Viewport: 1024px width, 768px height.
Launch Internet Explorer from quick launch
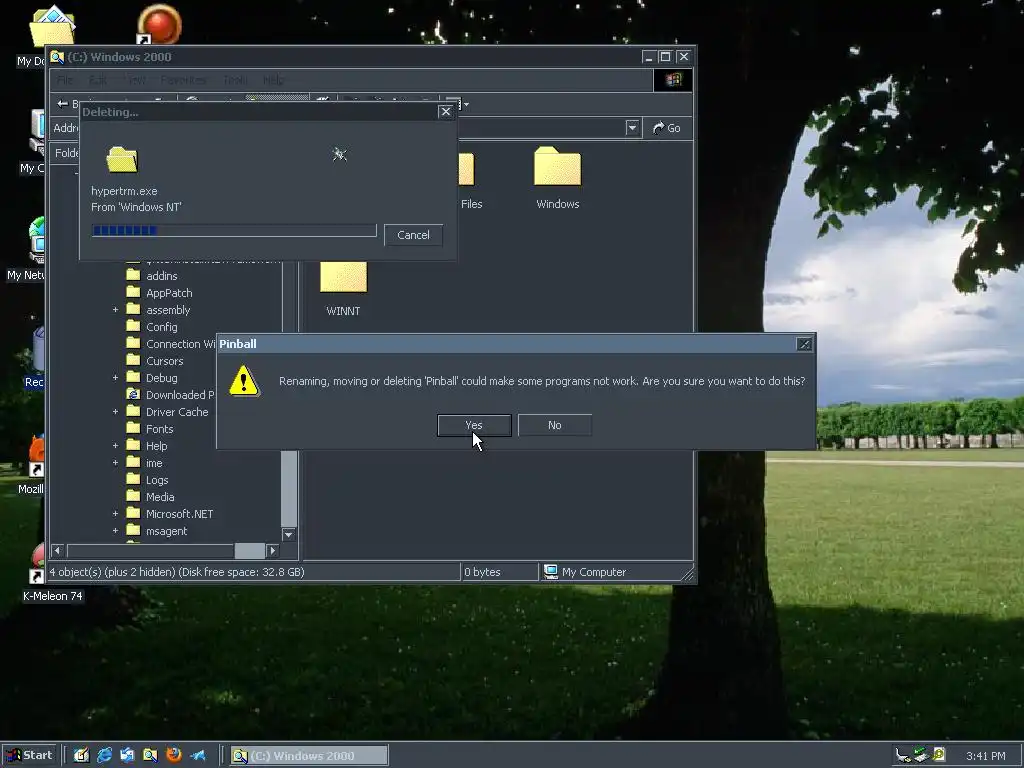click(104, 756)
